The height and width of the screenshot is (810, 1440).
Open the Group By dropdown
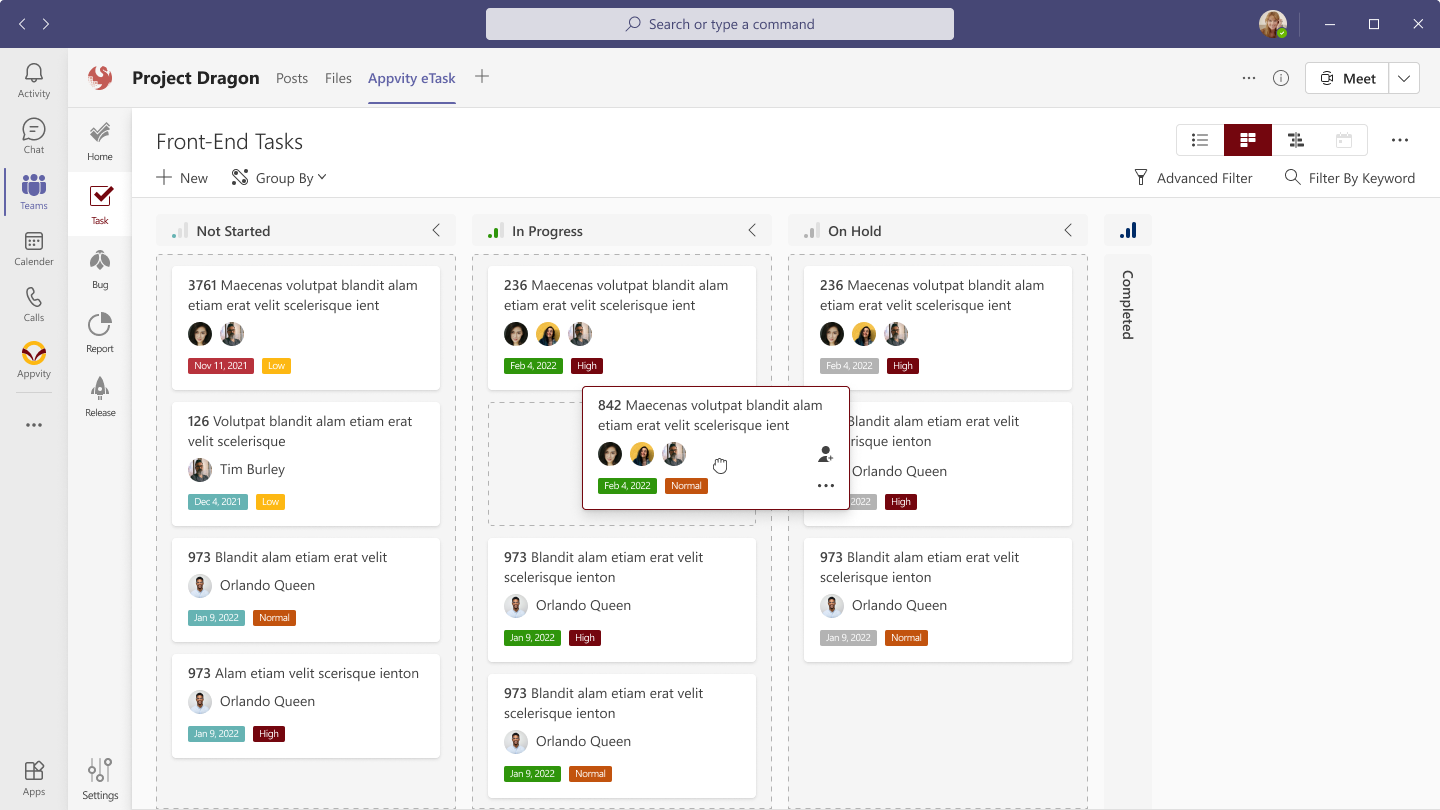[279, 177]
